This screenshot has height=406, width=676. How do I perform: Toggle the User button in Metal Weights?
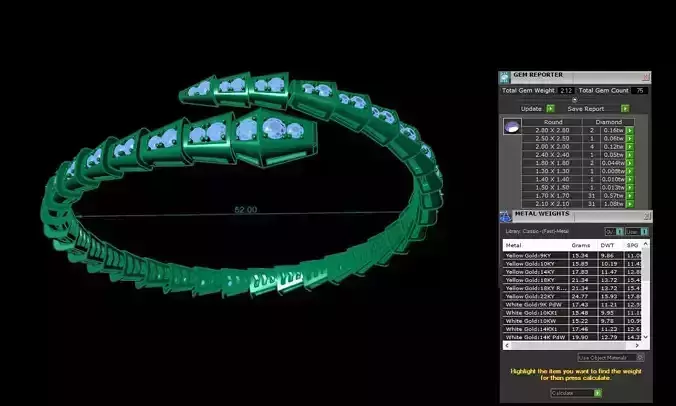point(637,231)
